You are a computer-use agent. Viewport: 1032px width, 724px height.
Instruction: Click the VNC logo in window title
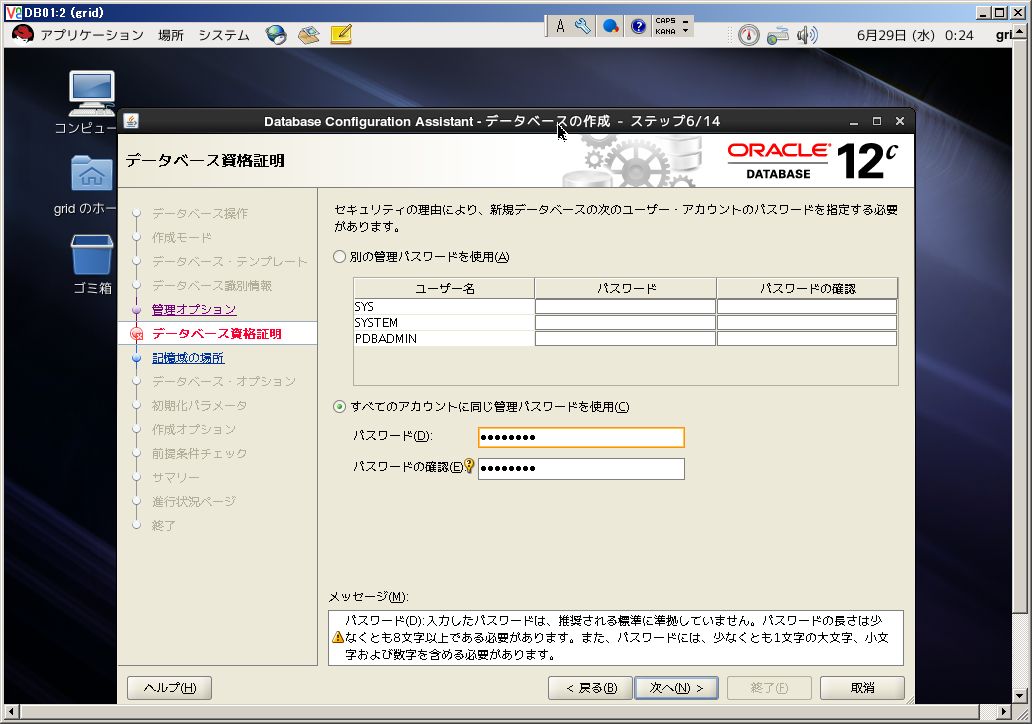pyautogui.click(x=13, y=13)
